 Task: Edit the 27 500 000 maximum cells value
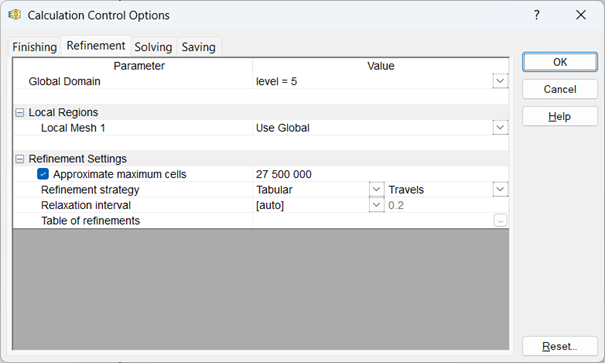tap(380, 174)
